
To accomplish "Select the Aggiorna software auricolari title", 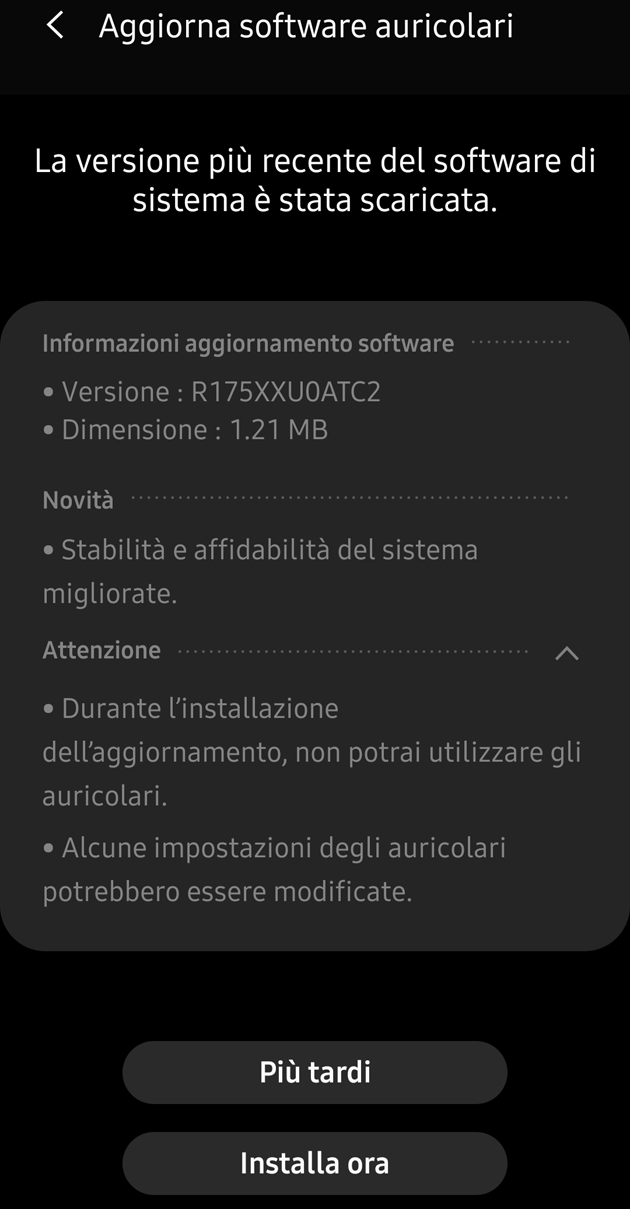I will tap(306, 27).
